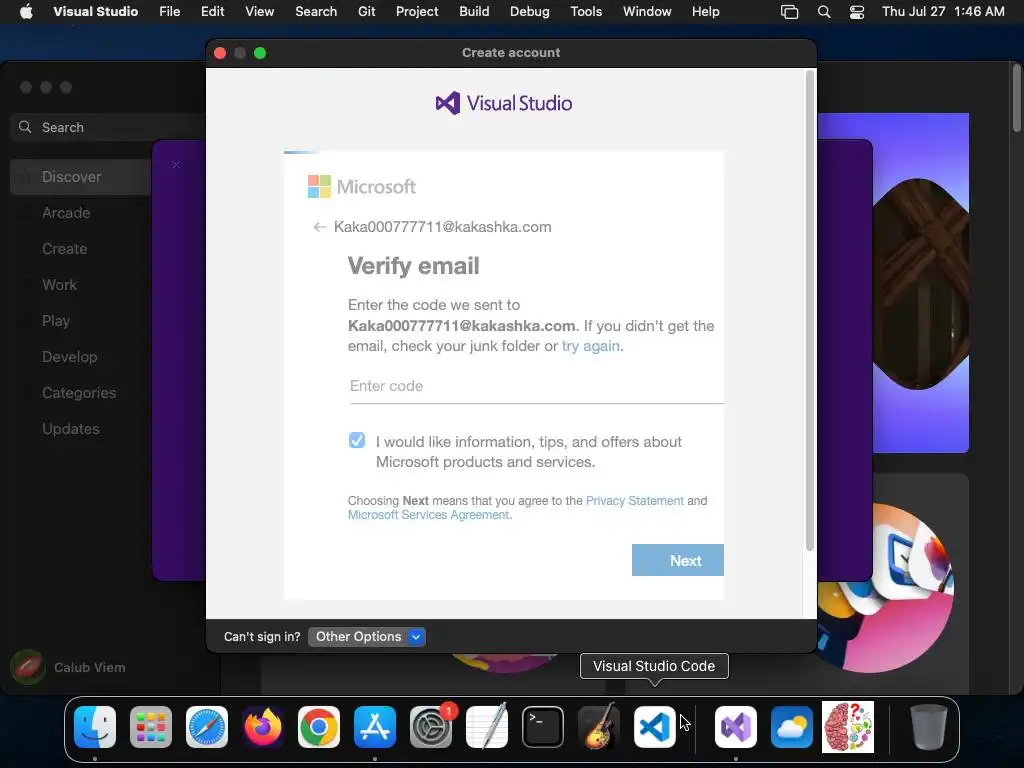Open the Help menu

click(x=705, y=12)
